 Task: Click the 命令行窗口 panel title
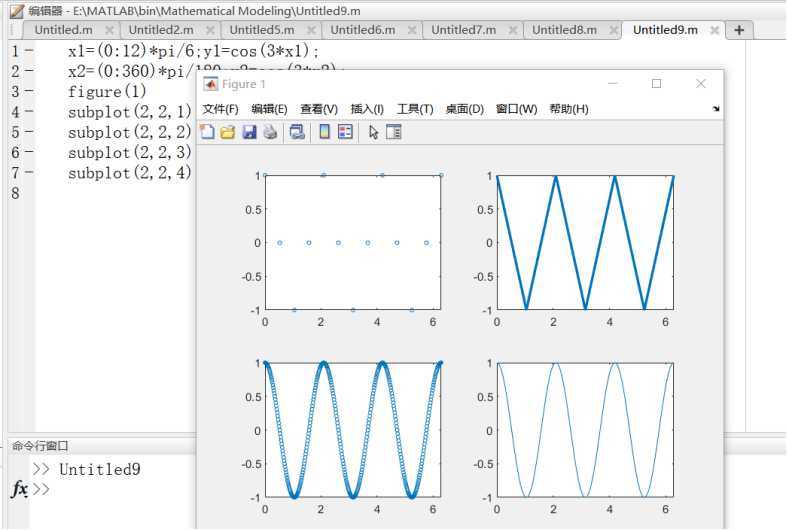pos(40,446)
